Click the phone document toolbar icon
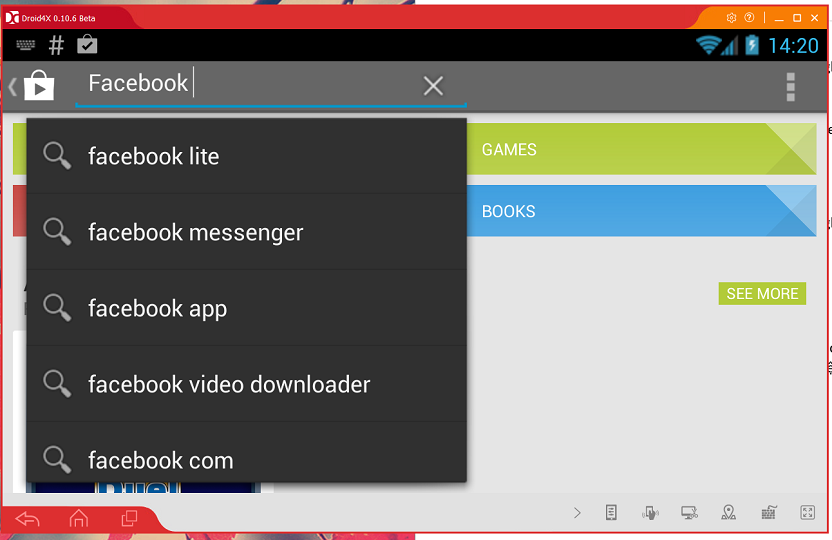Viewport: 832px width, 540px height. 611,512
